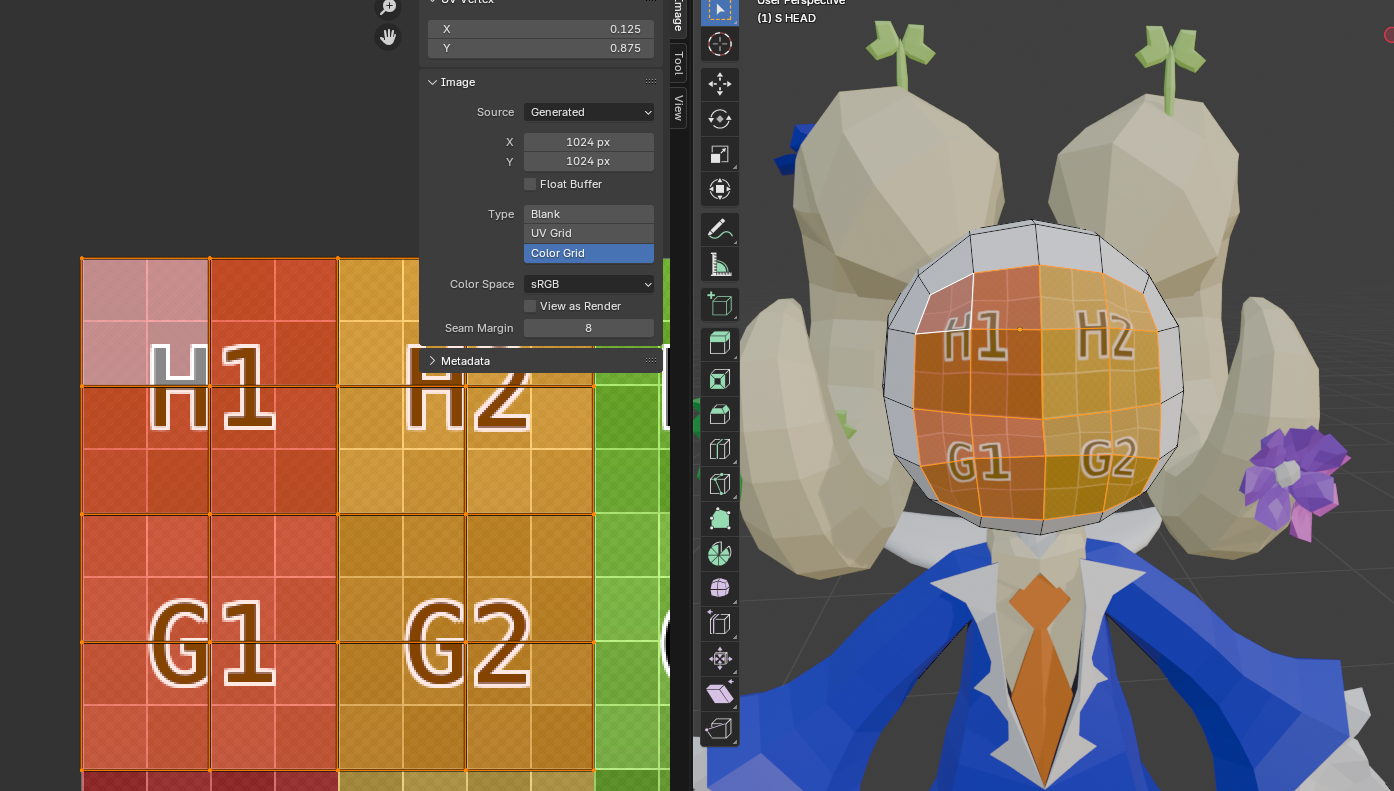Open the Color Space sRGB dropdown

click(x=589, y=284)
